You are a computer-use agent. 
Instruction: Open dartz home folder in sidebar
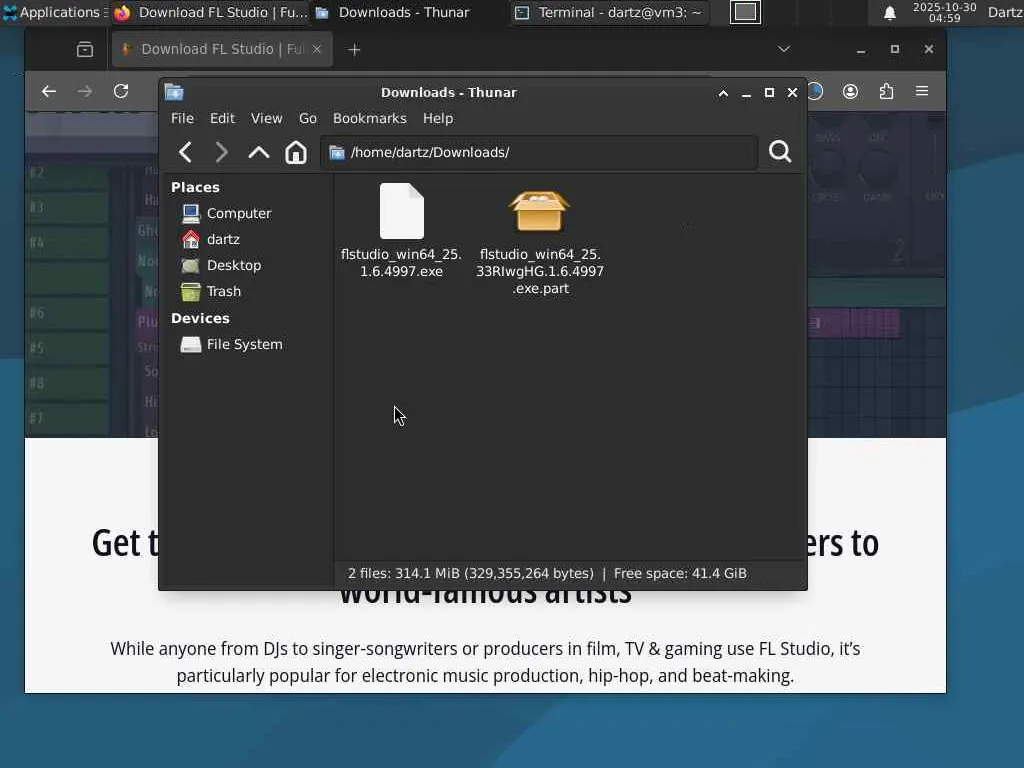pyautogui.click(x=210, y=240)
